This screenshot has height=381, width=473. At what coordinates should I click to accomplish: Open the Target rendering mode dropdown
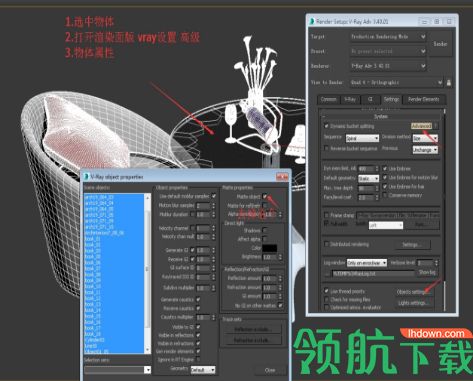tap(388, 37)
